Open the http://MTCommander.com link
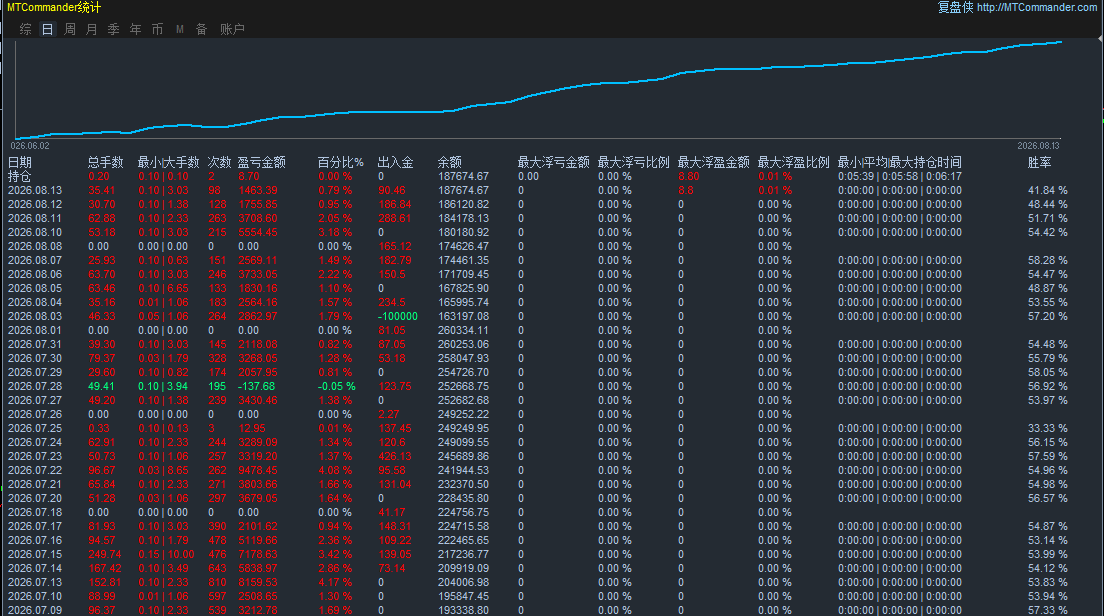 pos(1037,7)
